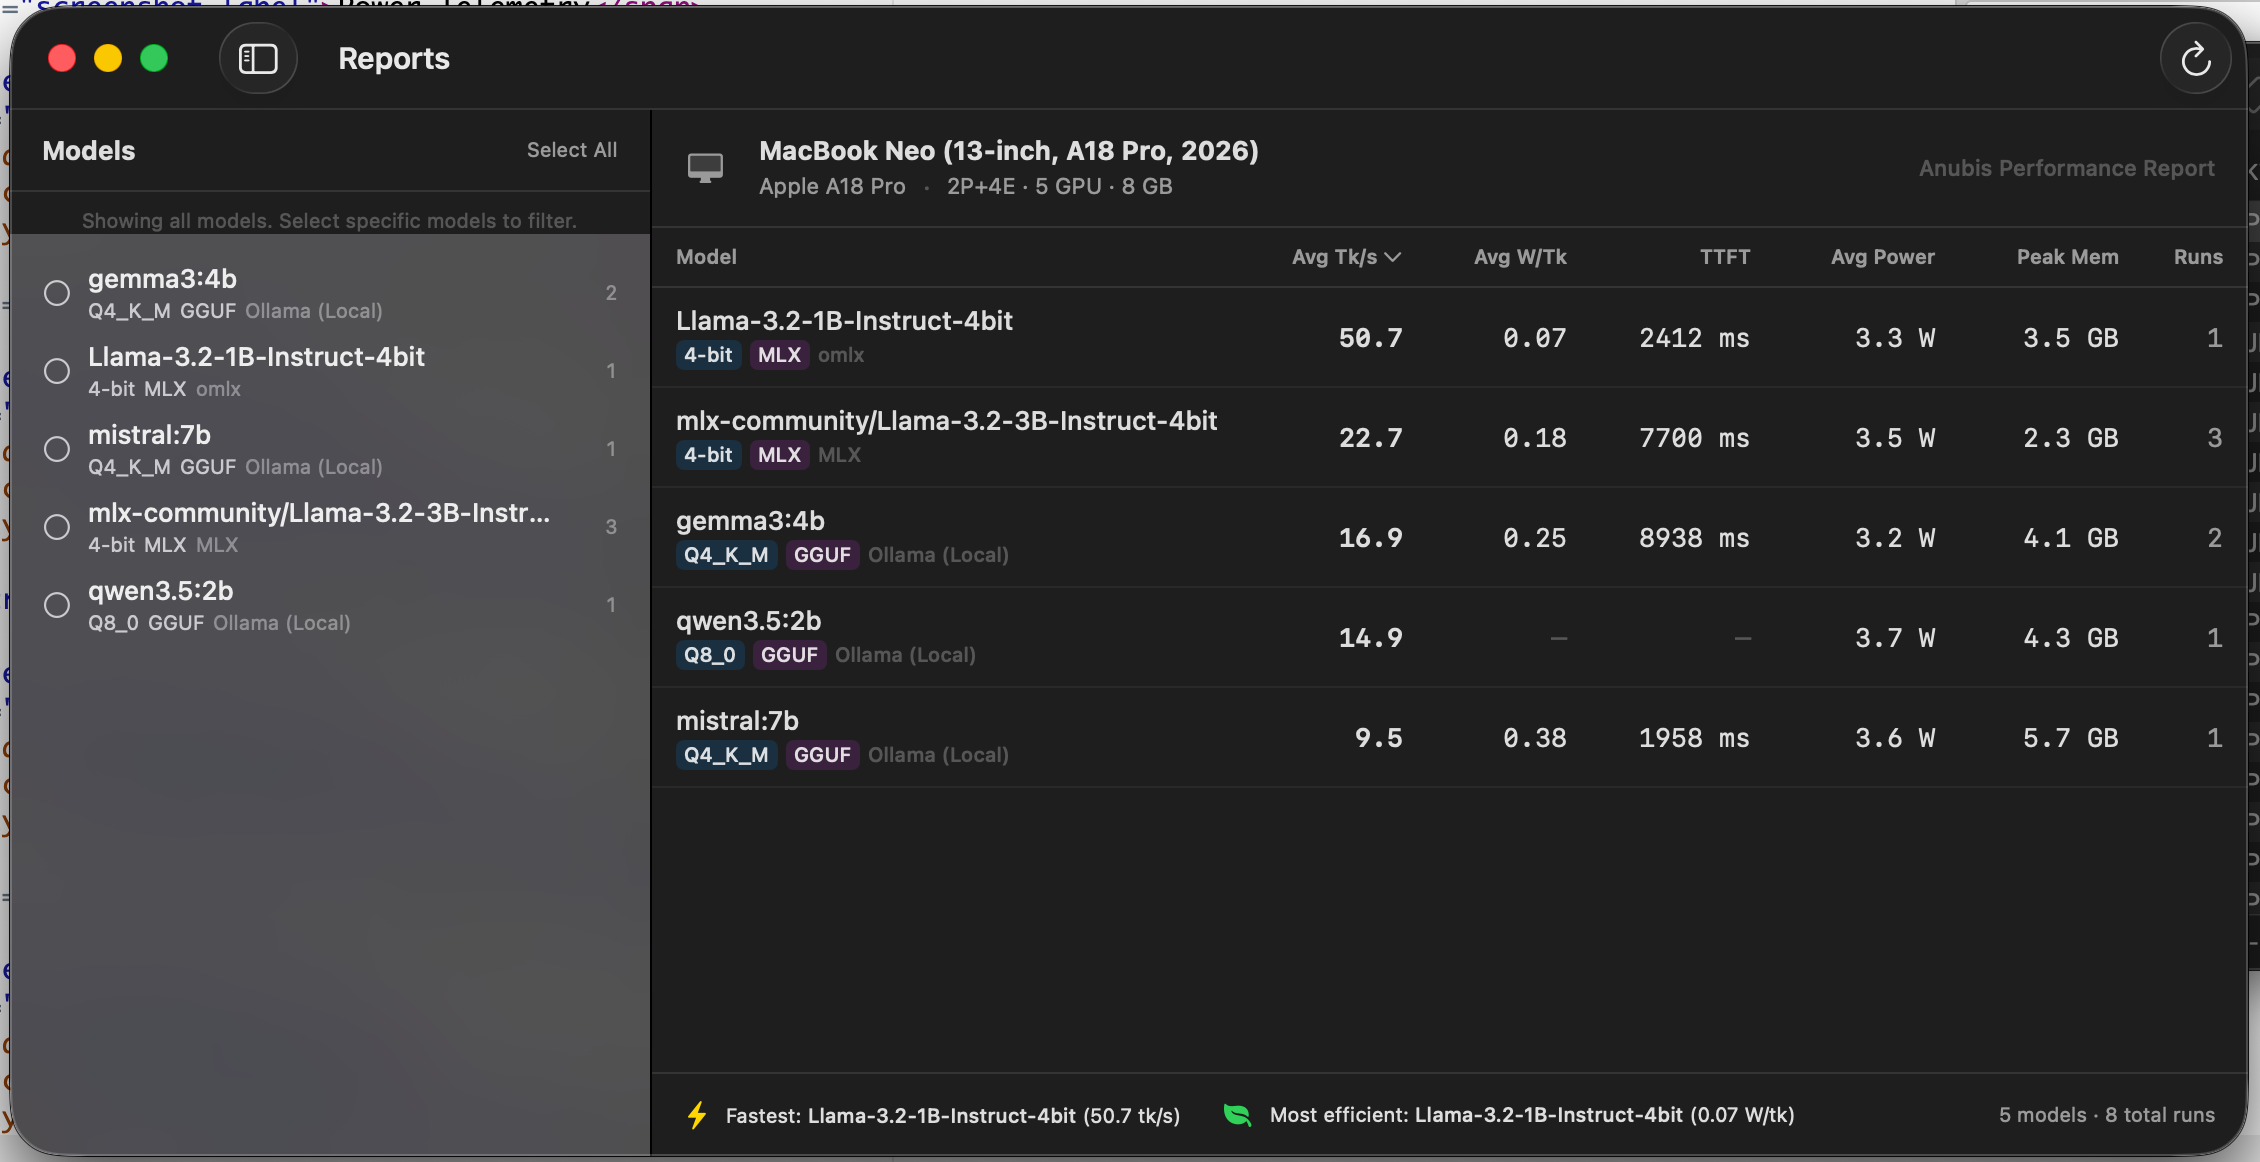Viewport: 2260px width, 1162px height.
Task: Click the green fullscreen window button
Action: (x=154, y=59)
